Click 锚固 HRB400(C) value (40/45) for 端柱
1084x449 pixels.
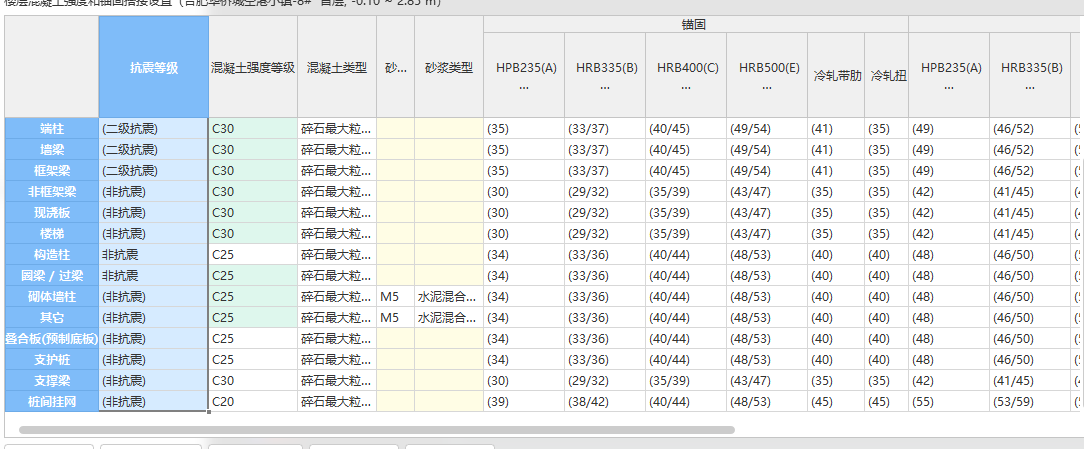point(686,129)
